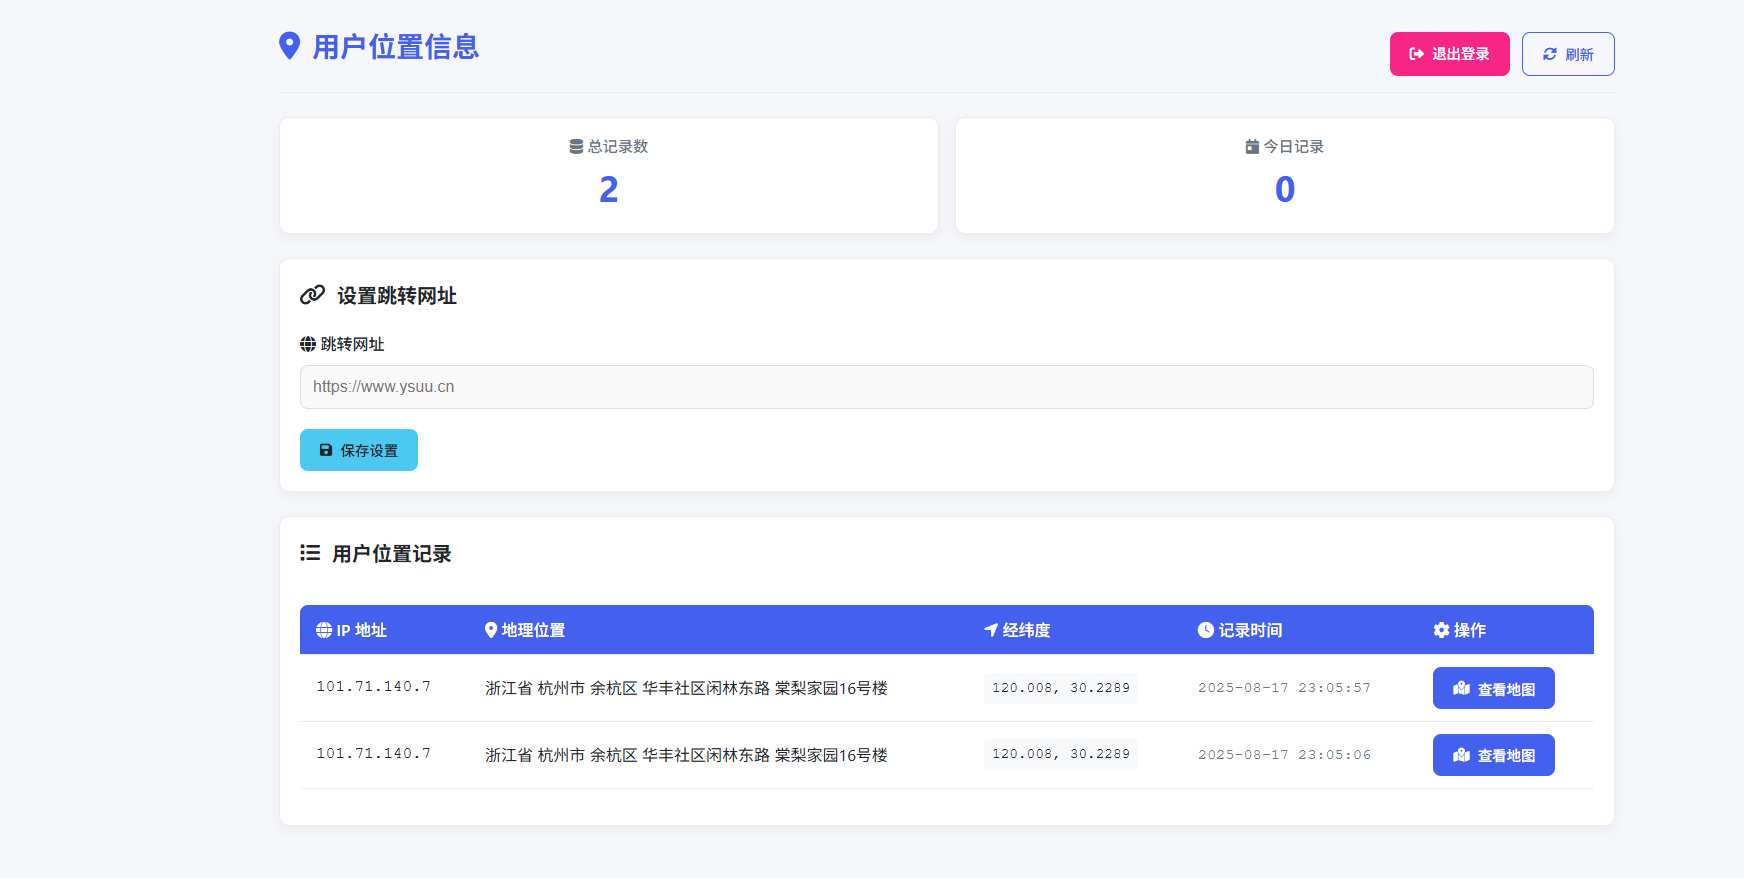Click the globe icon in IP 地址 header

click(324, 630)
